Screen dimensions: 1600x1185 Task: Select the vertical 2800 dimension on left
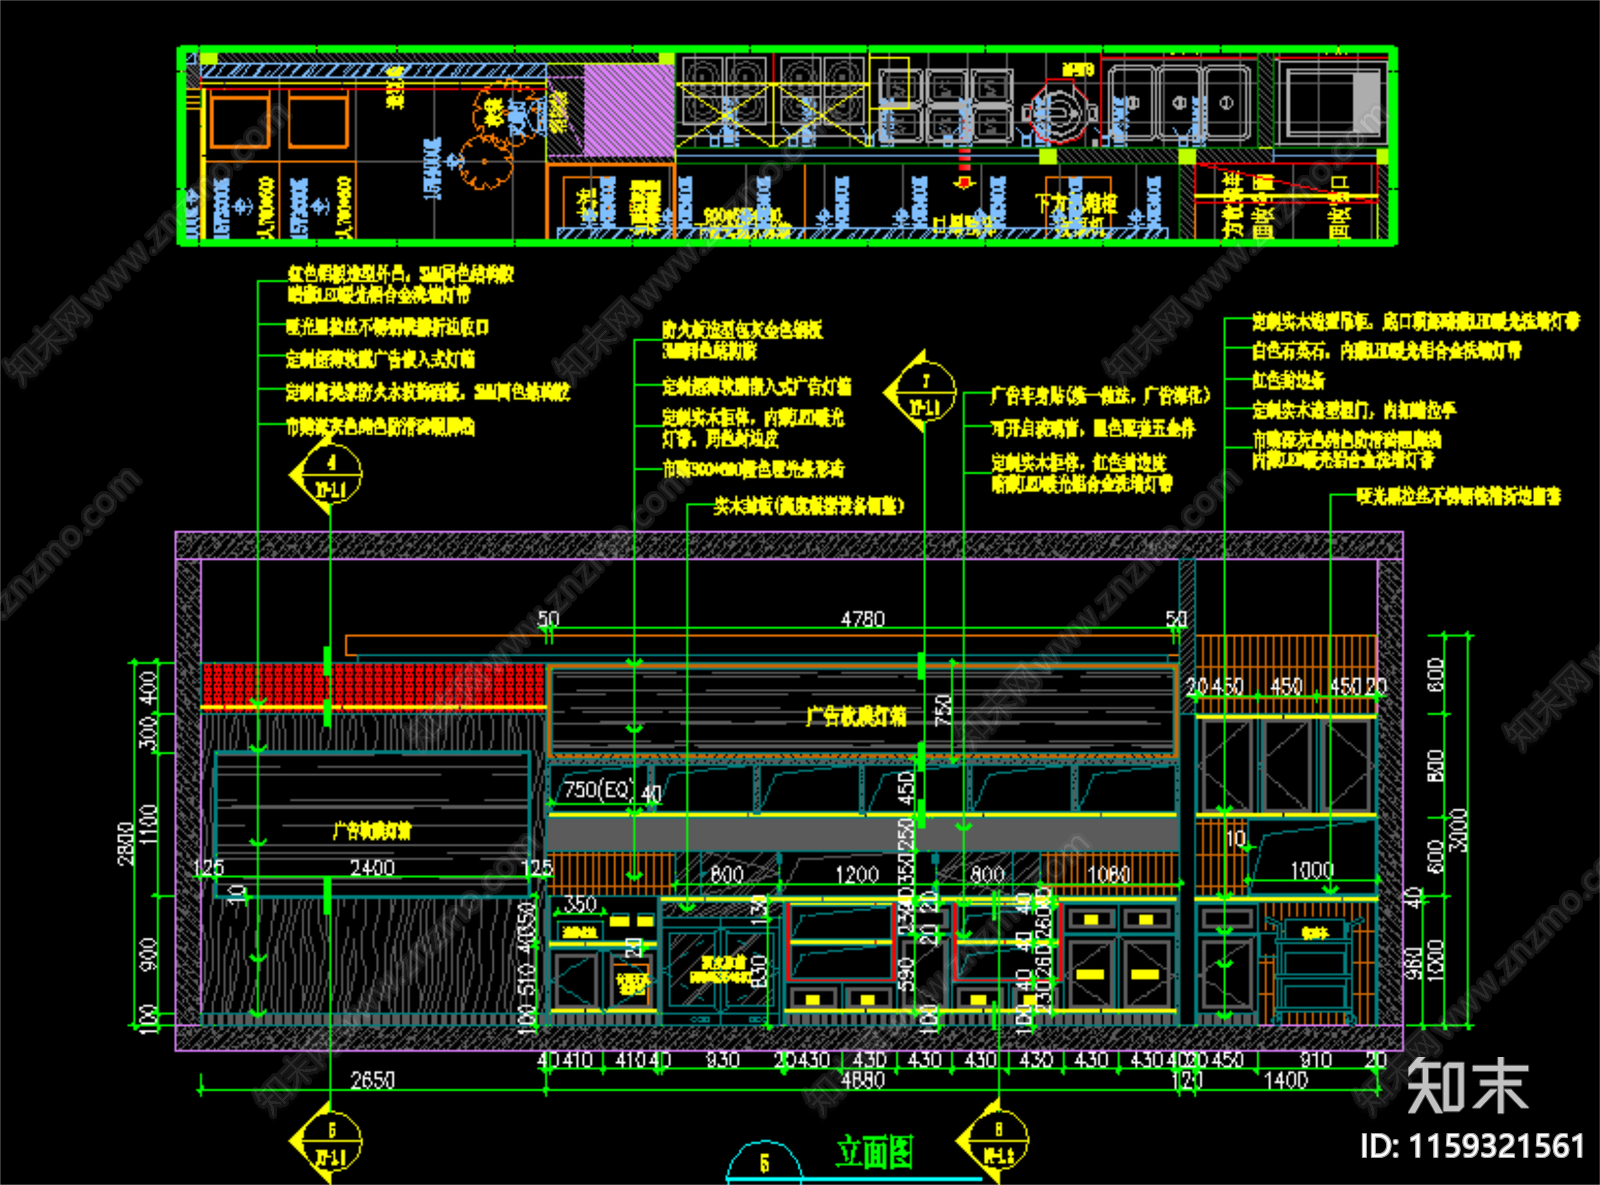[125, 843]
